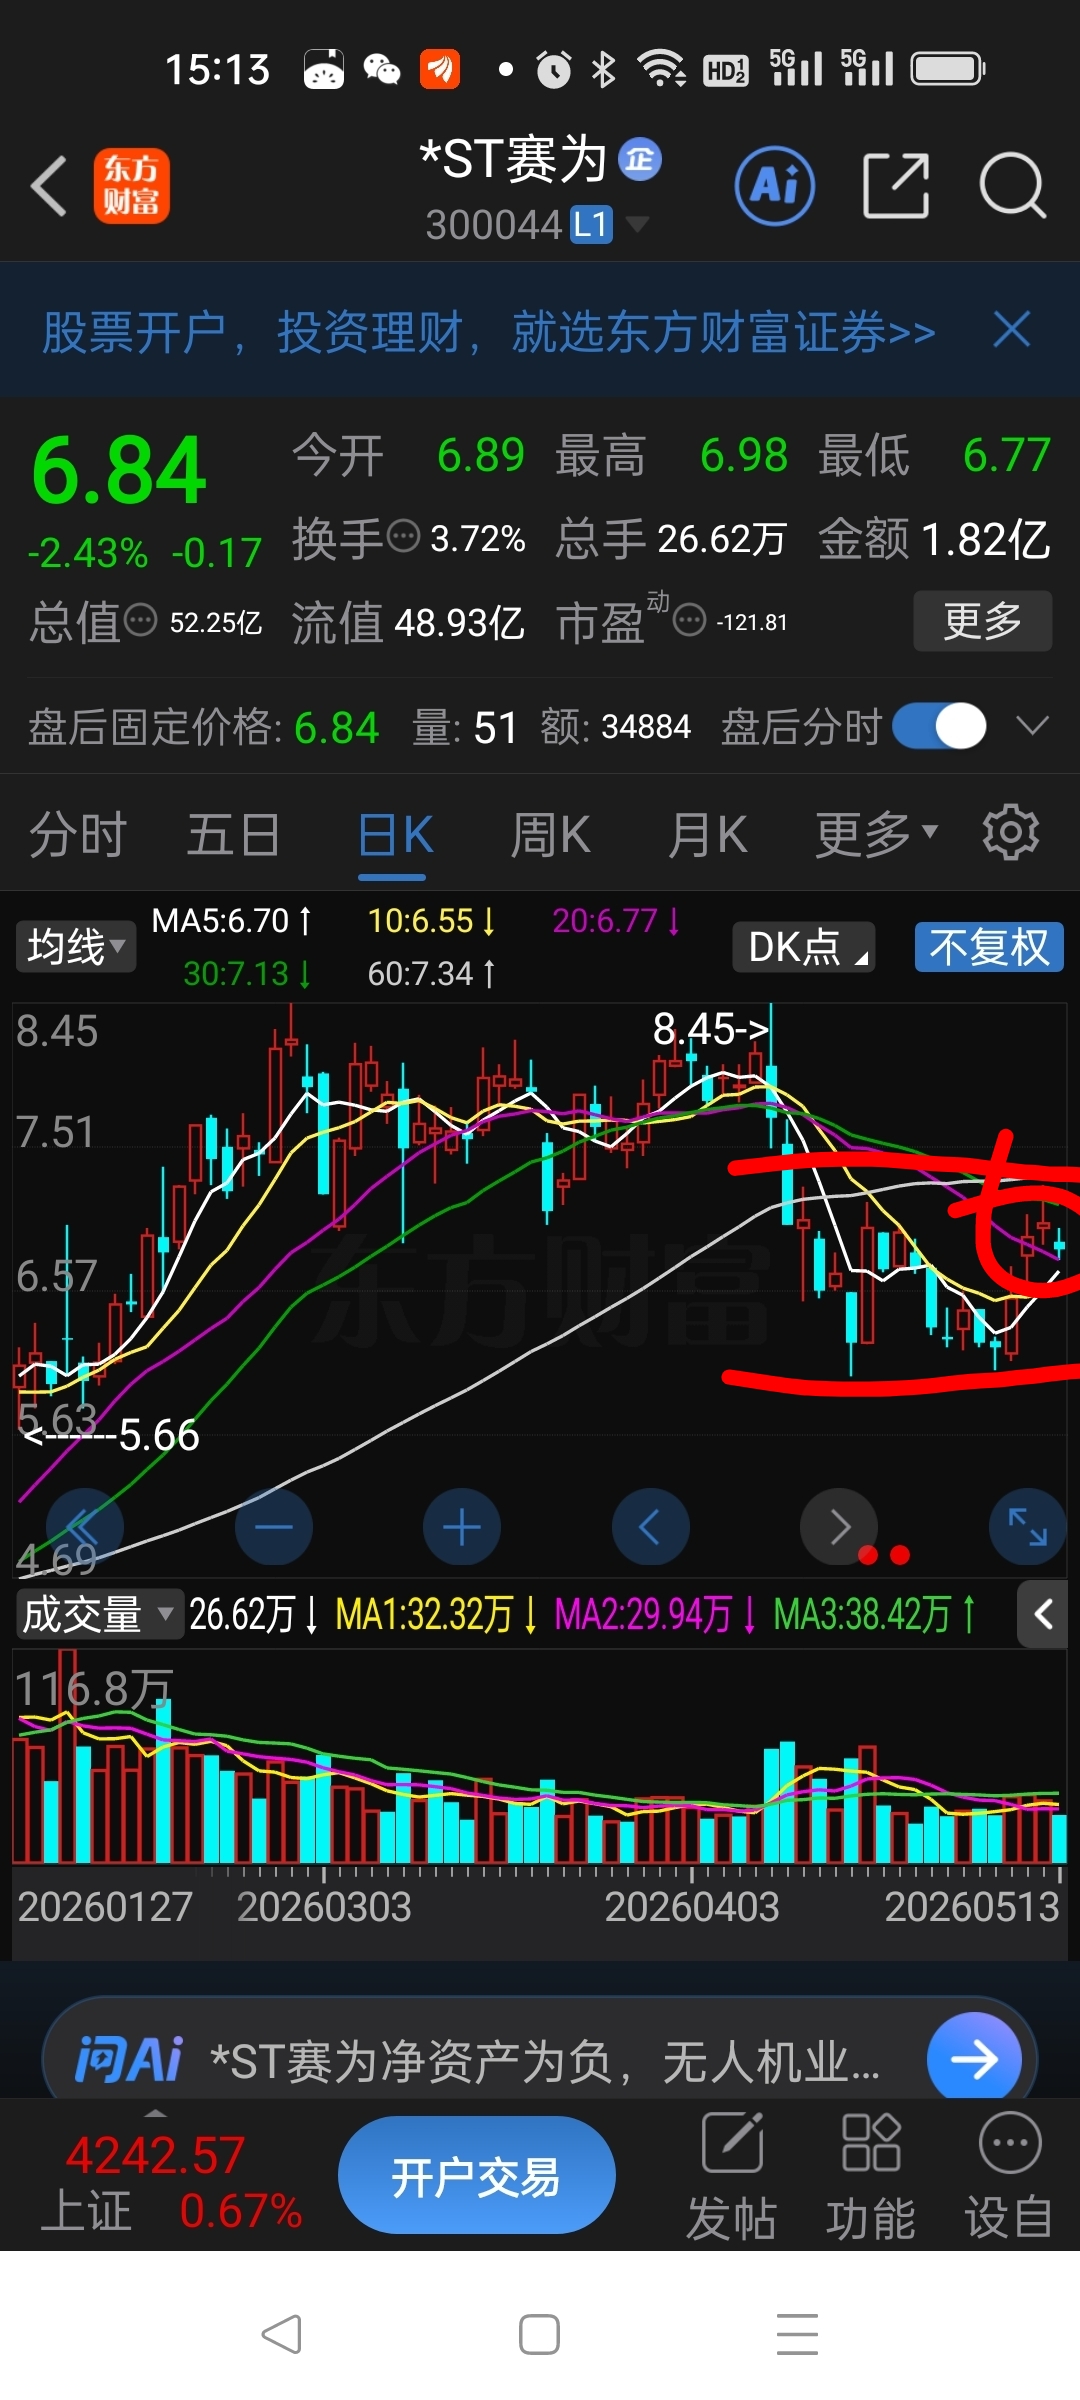Screen dimensions: 1080x2400
Task: Open the 东方财富 app logo
Action: coord(132,186)
